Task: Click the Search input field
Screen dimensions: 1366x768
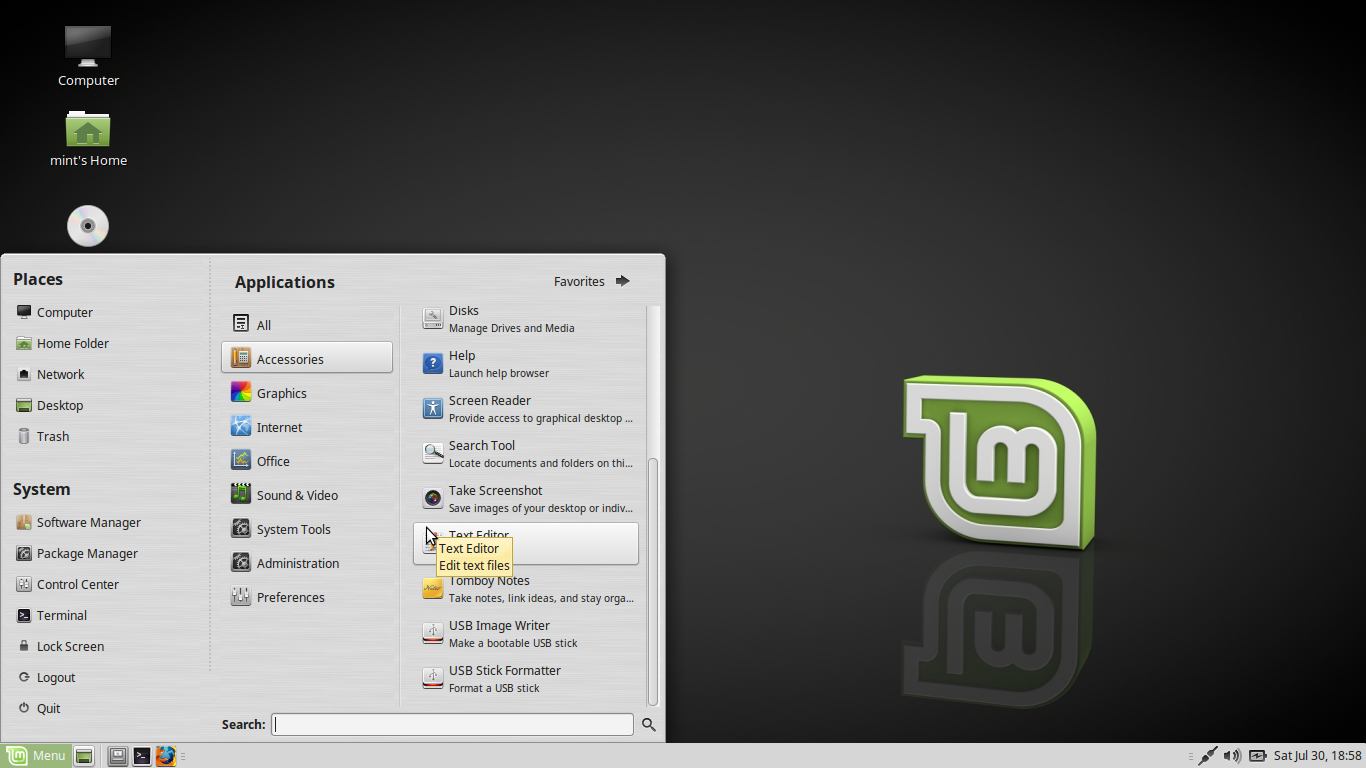Action: coord(452,724)
